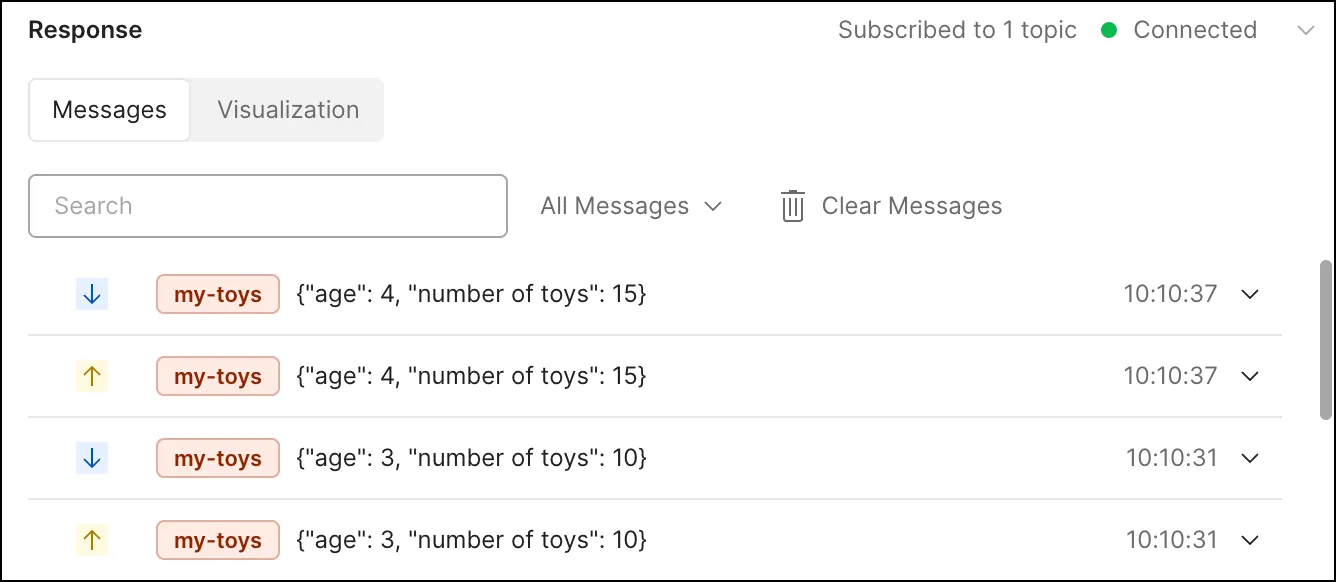Select my-toys topic tag on the first message

[x=218, y=294]
